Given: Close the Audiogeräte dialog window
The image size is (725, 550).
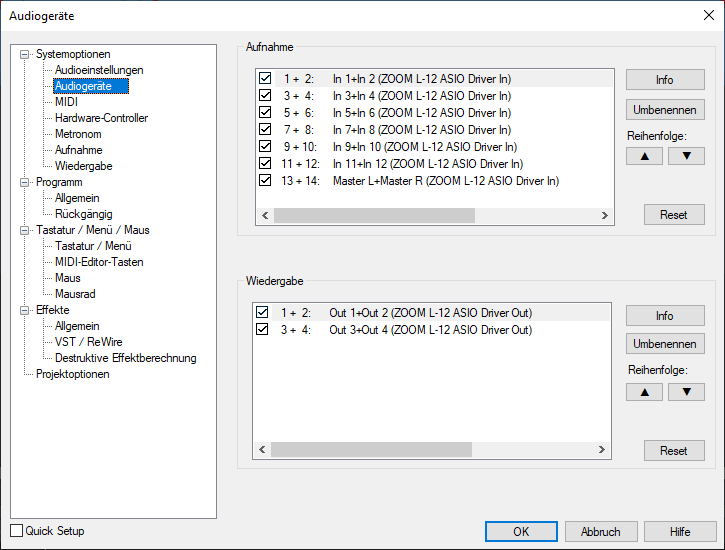Looking at the screenshot, I should pyautogui.click(x=708, y=15).
